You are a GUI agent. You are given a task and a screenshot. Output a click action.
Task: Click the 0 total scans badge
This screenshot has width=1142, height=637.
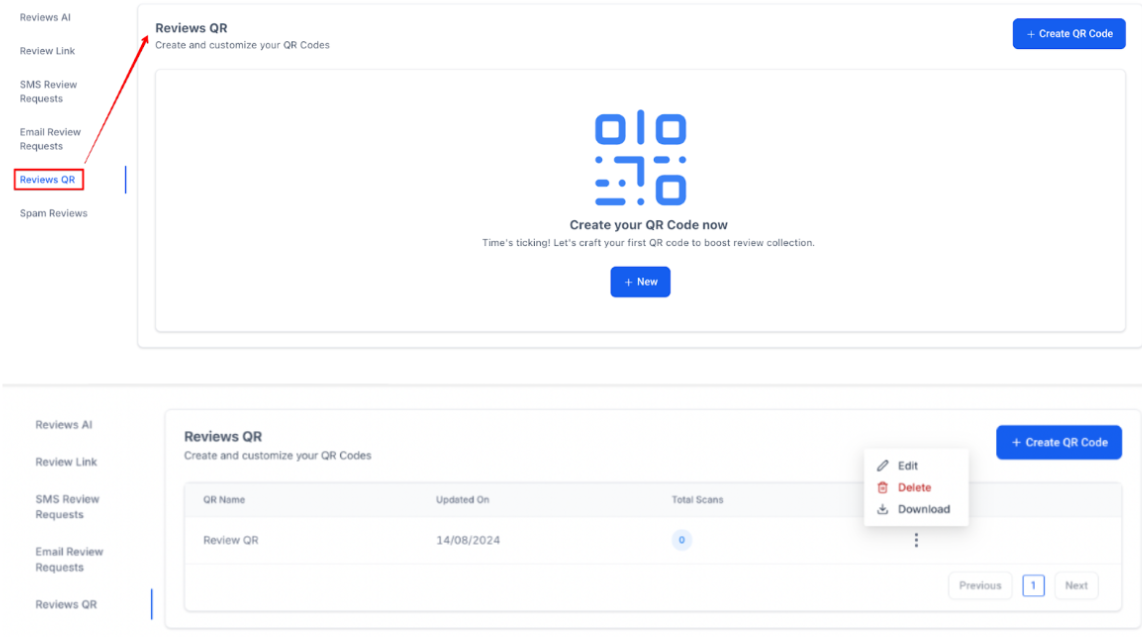(681, 540)
